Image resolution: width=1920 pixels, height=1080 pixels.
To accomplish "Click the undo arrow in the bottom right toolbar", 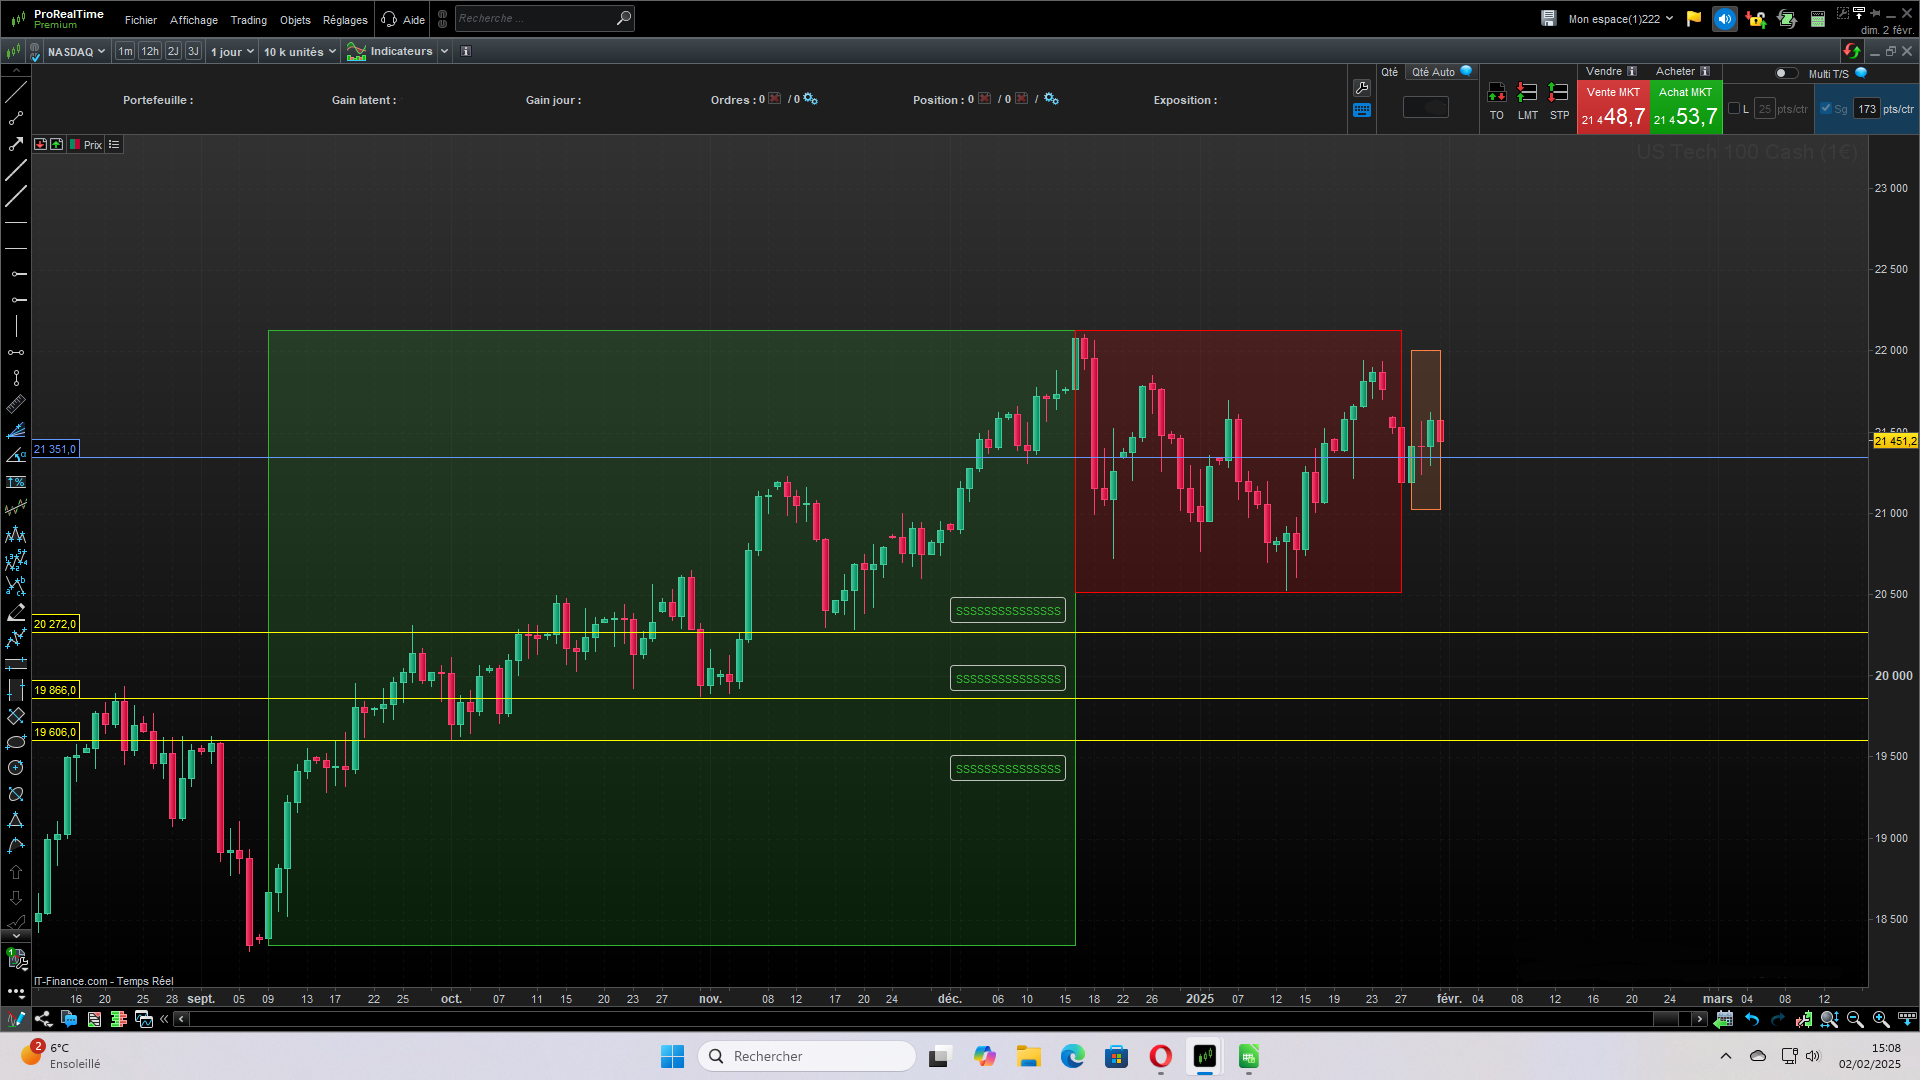I will click(x=1752, y=1019).
